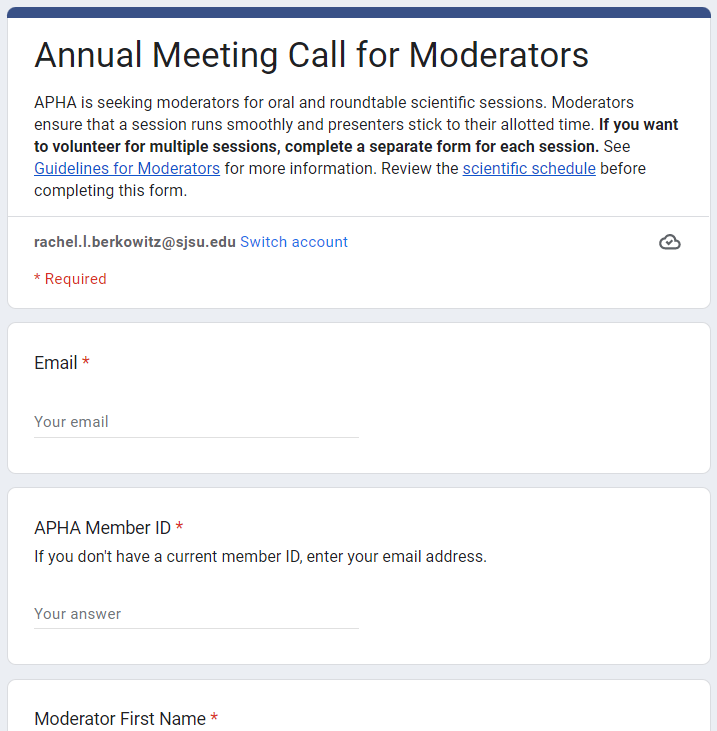Click the Annual Meeting Call for Moderators title
This screenshot has height=731, width=717.
pyautogui.click(x=311, y=55)
